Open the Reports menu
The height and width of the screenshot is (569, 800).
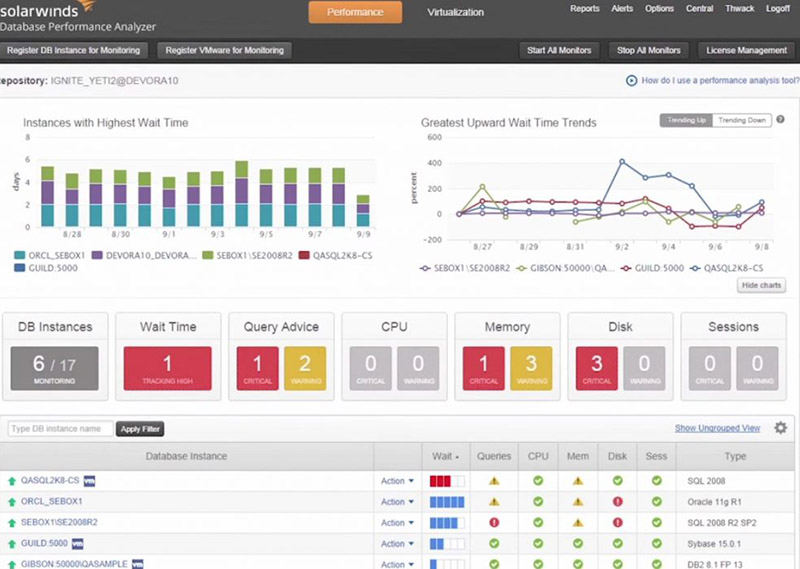(x=585, y=9)
